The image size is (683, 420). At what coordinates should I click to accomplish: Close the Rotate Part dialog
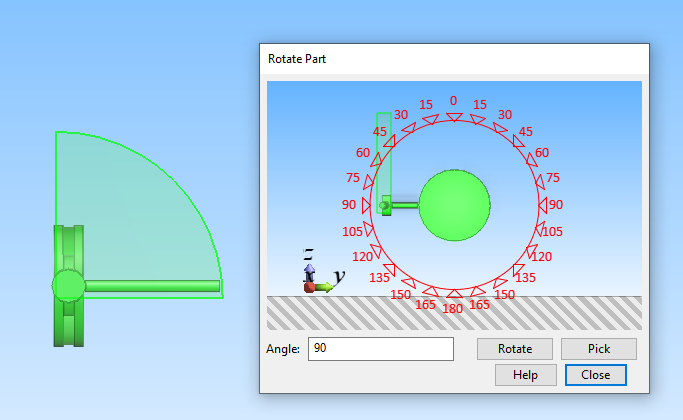(595, 375)
